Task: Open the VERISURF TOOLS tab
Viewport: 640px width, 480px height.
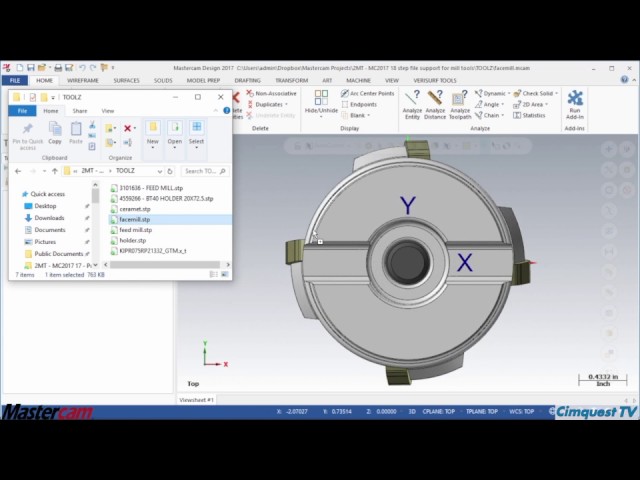Action: pos(435,80)
